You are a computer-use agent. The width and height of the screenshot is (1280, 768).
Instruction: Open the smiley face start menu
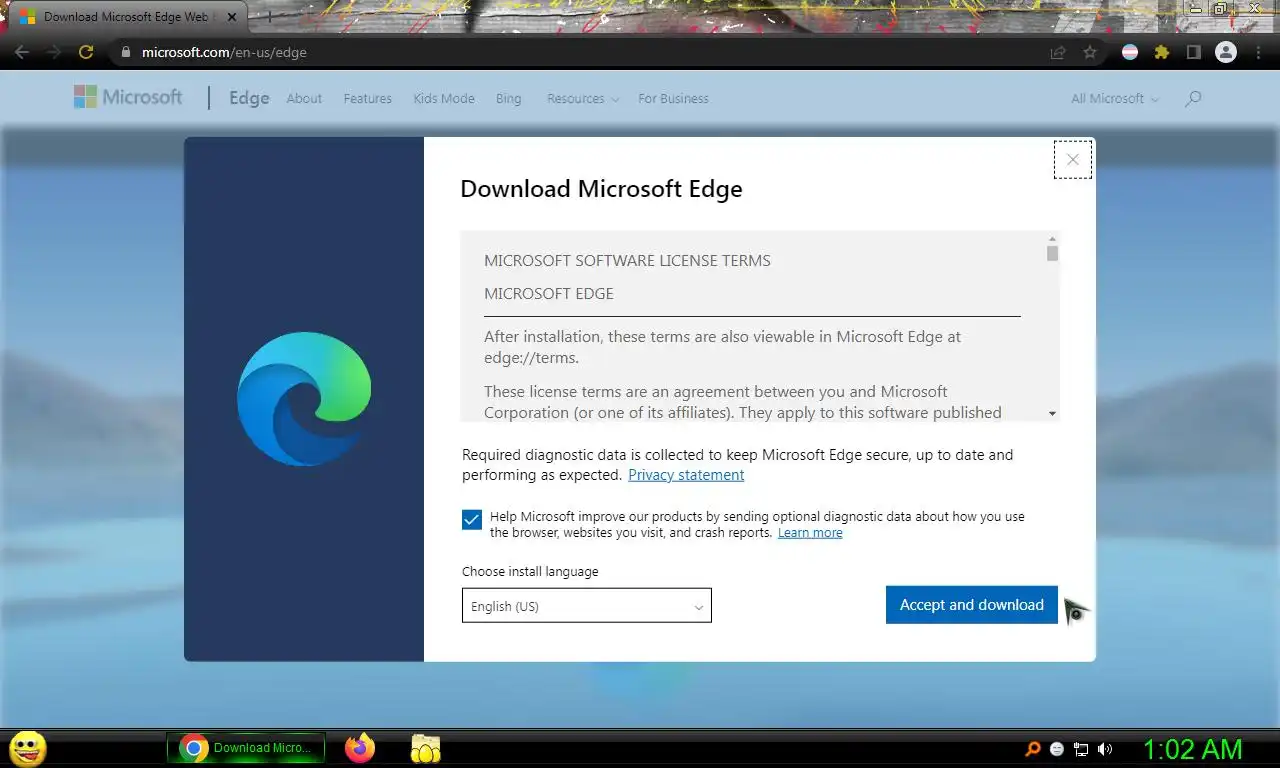pos(27,748)
